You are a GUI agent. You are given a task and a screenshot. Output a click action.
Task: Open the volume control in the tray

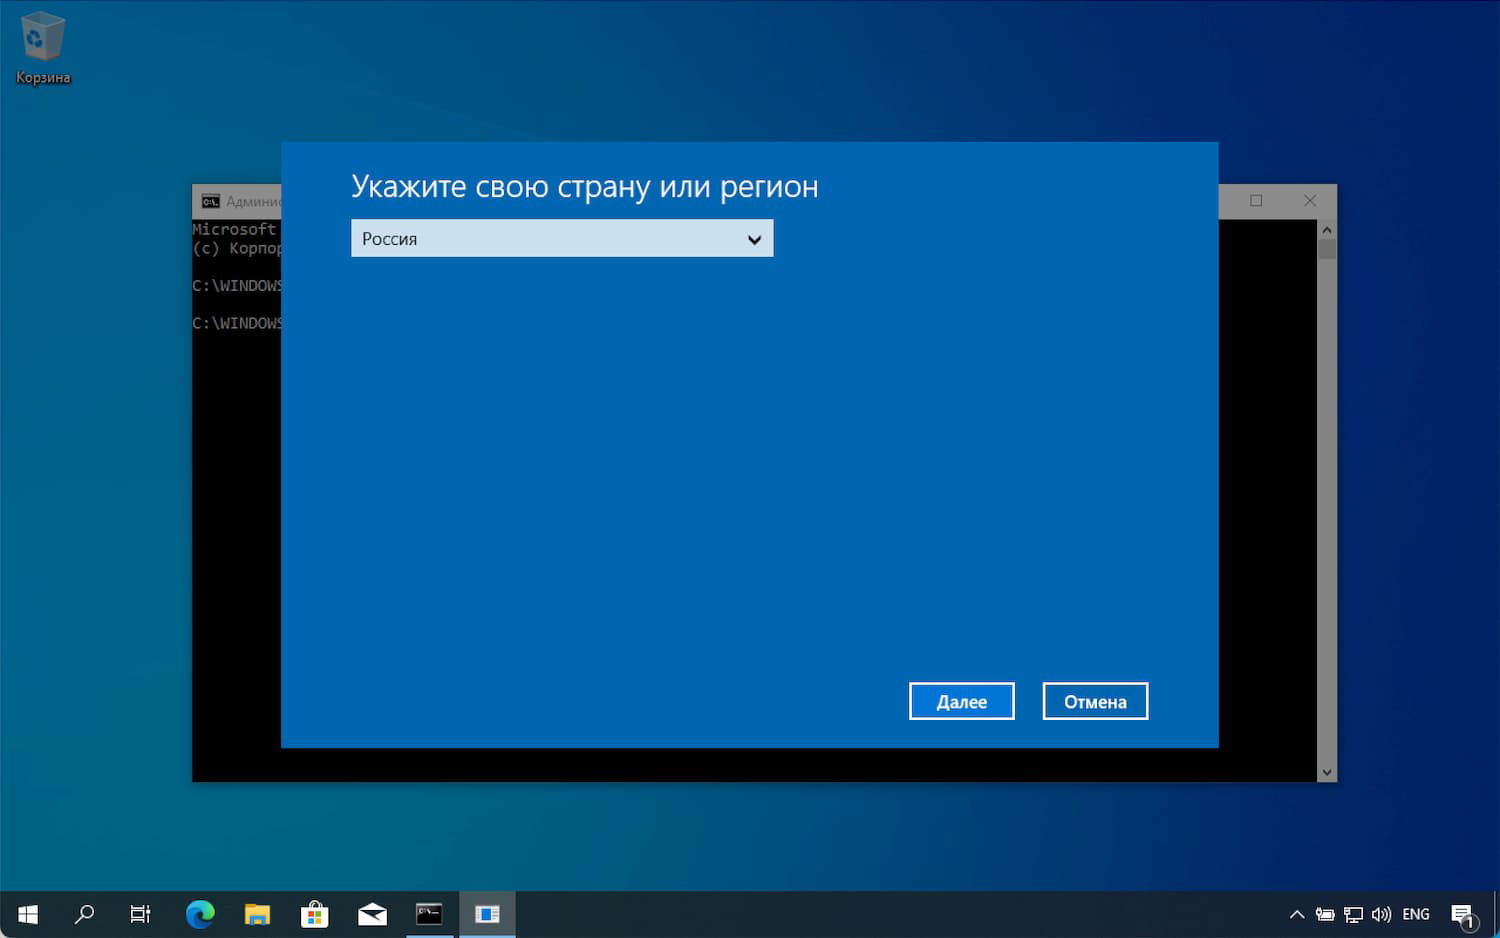pyautogui.click(x=1381, y=913)
